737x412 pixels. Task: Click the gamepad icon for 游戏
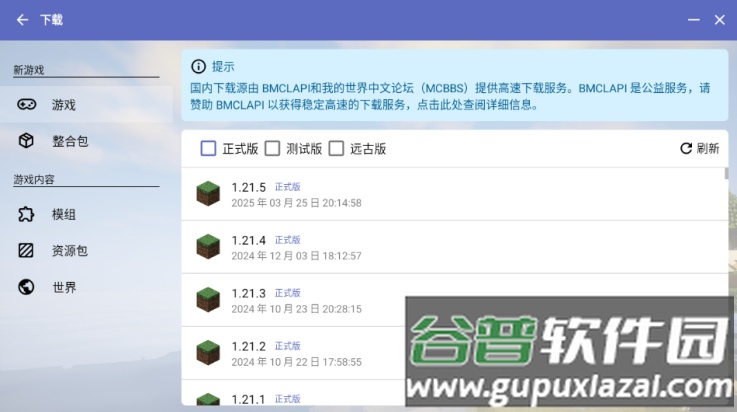(26, 104)
